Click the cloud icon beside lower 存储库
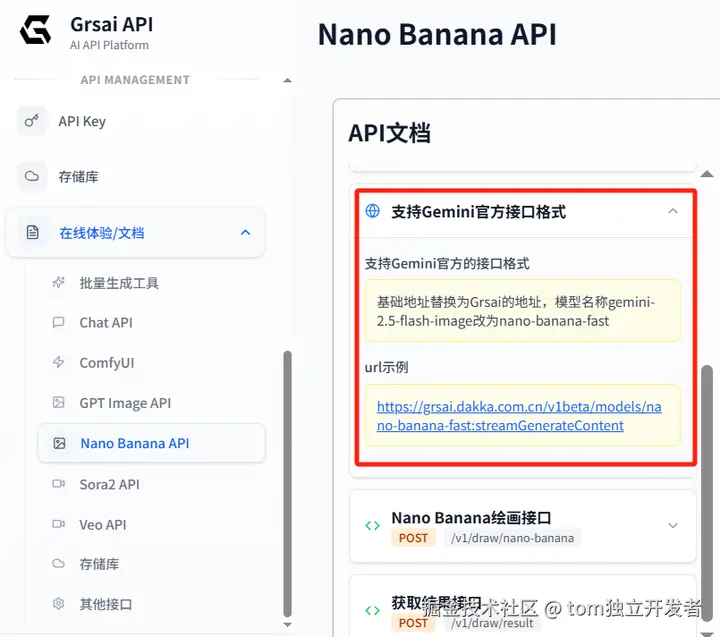The image size is (720, 637). tap(59, 564)
